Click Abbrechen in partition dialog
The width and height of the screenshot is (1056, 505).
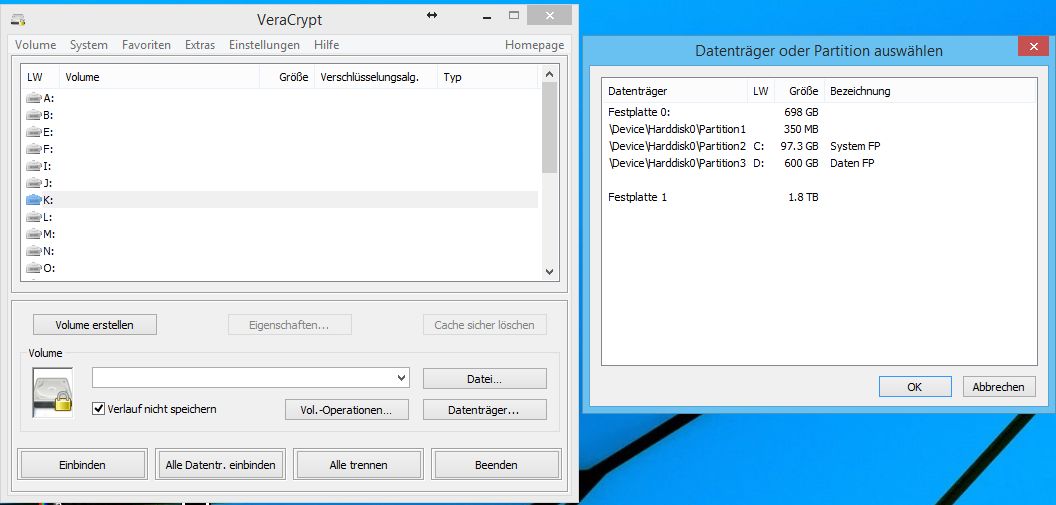[999, 386]
